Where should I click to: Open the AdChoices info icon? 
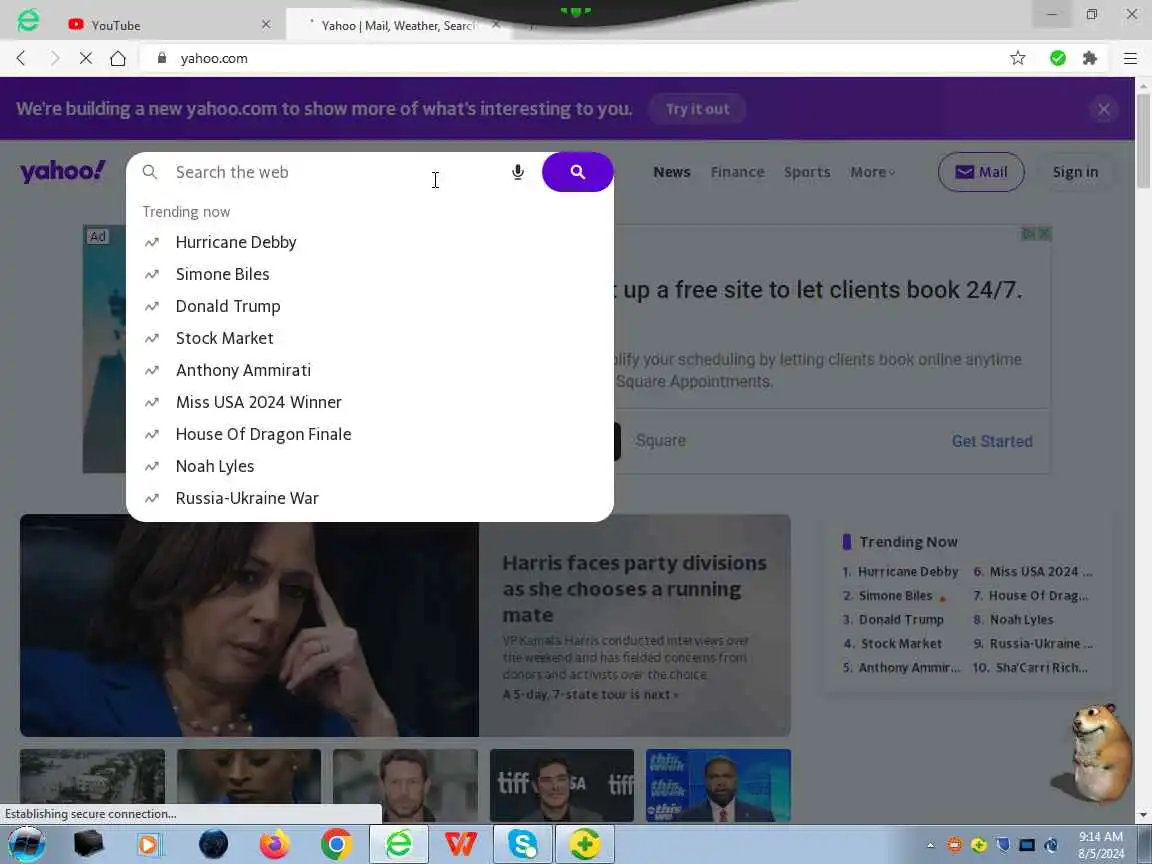tap(1029, 234)
